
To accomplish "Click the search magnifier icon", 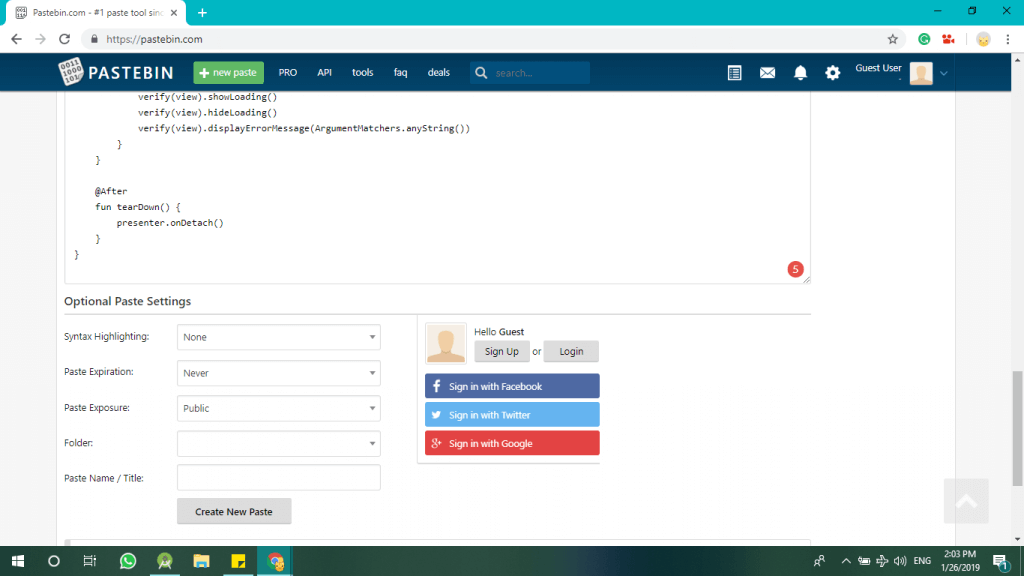I will (480, 72).
